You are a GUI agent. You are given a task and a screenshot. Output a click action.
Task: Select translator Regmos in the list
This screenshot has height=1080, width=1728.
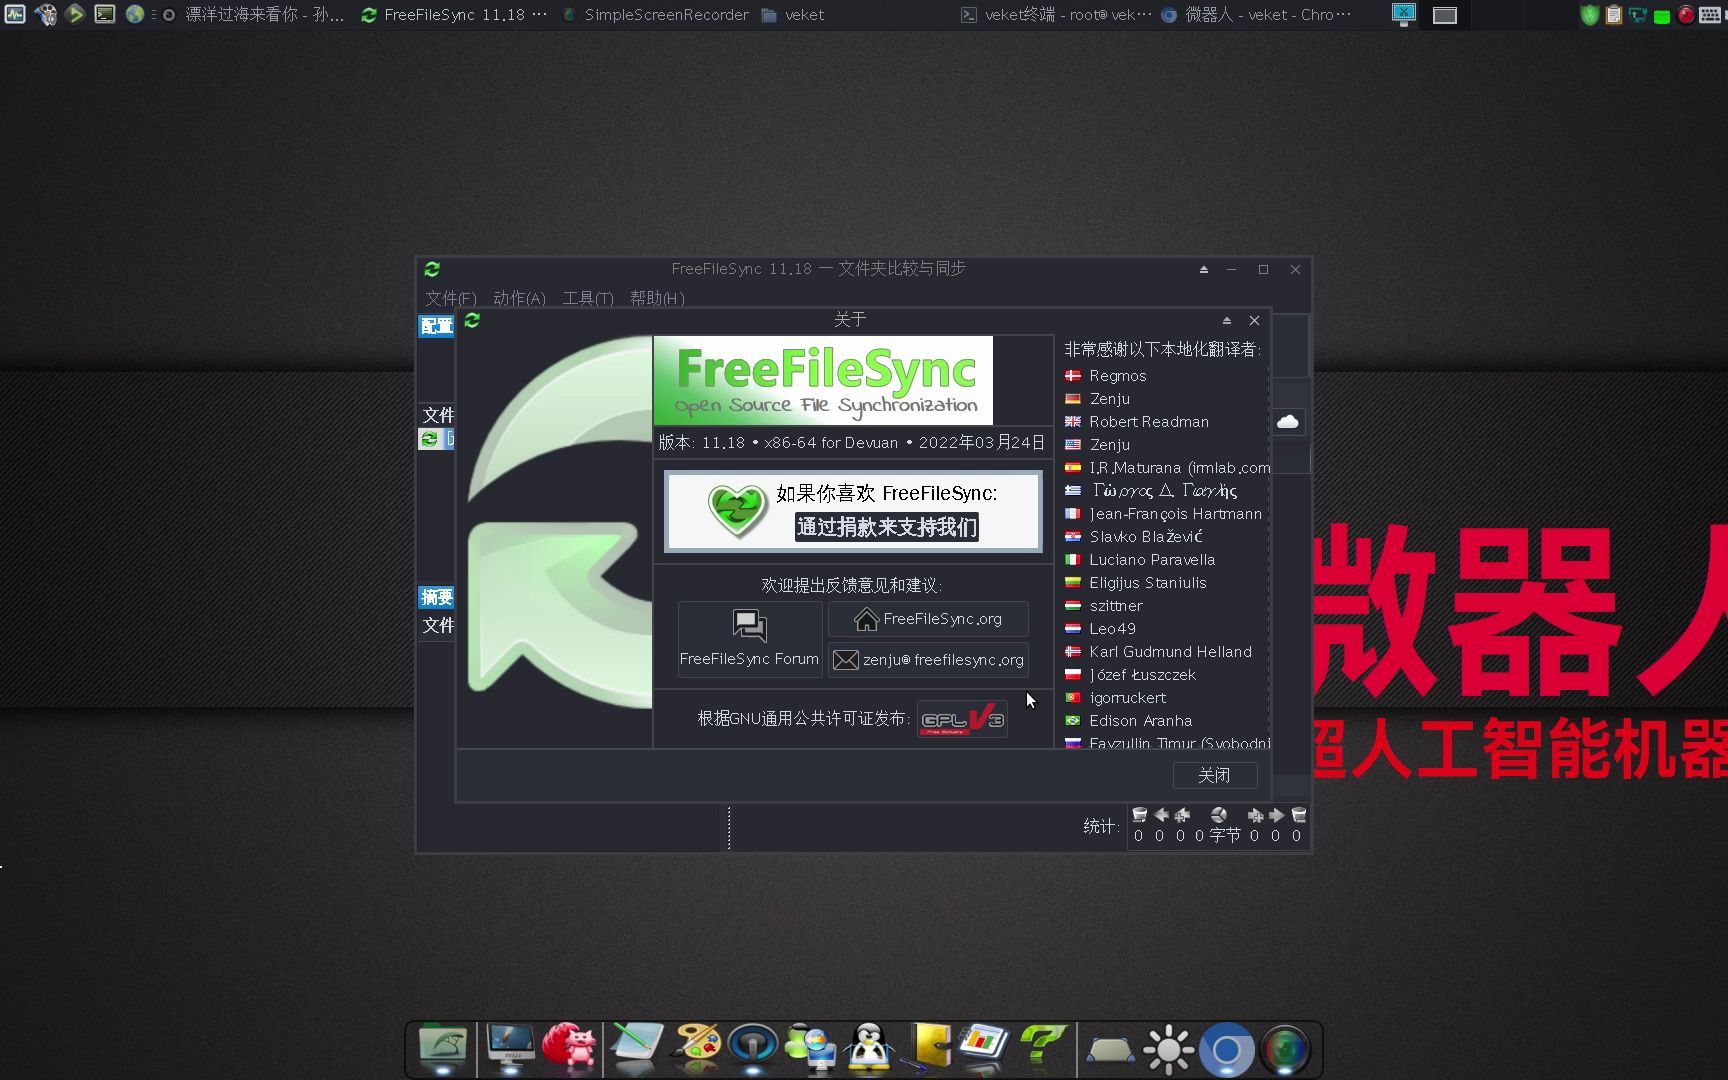(1117, 376)
